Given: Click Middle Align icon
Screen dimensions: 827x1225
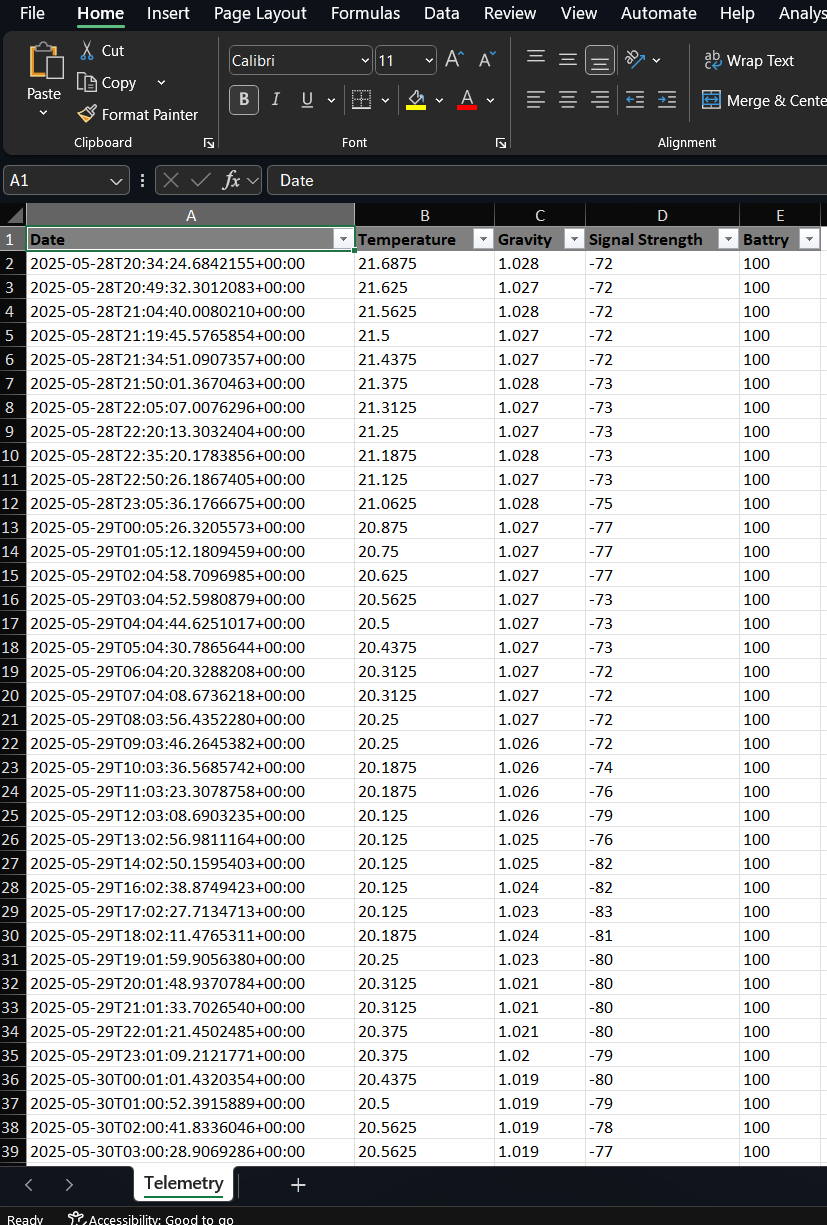Looking at the screenshot, I should tap(568, 60).
